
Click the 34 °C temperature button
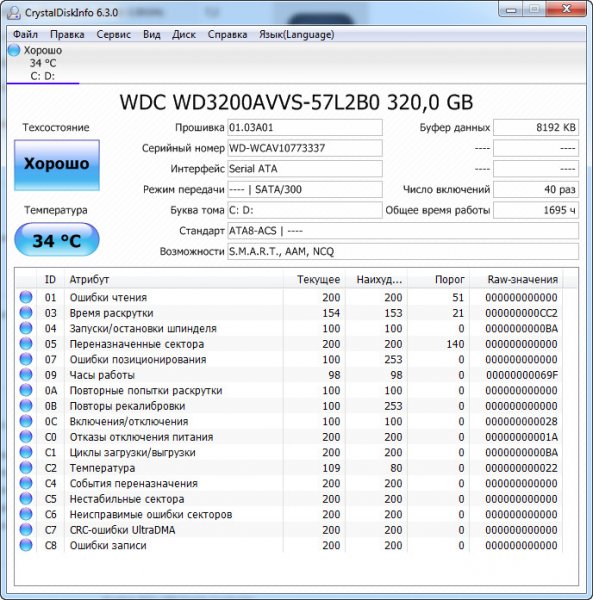tap(57, 240)
